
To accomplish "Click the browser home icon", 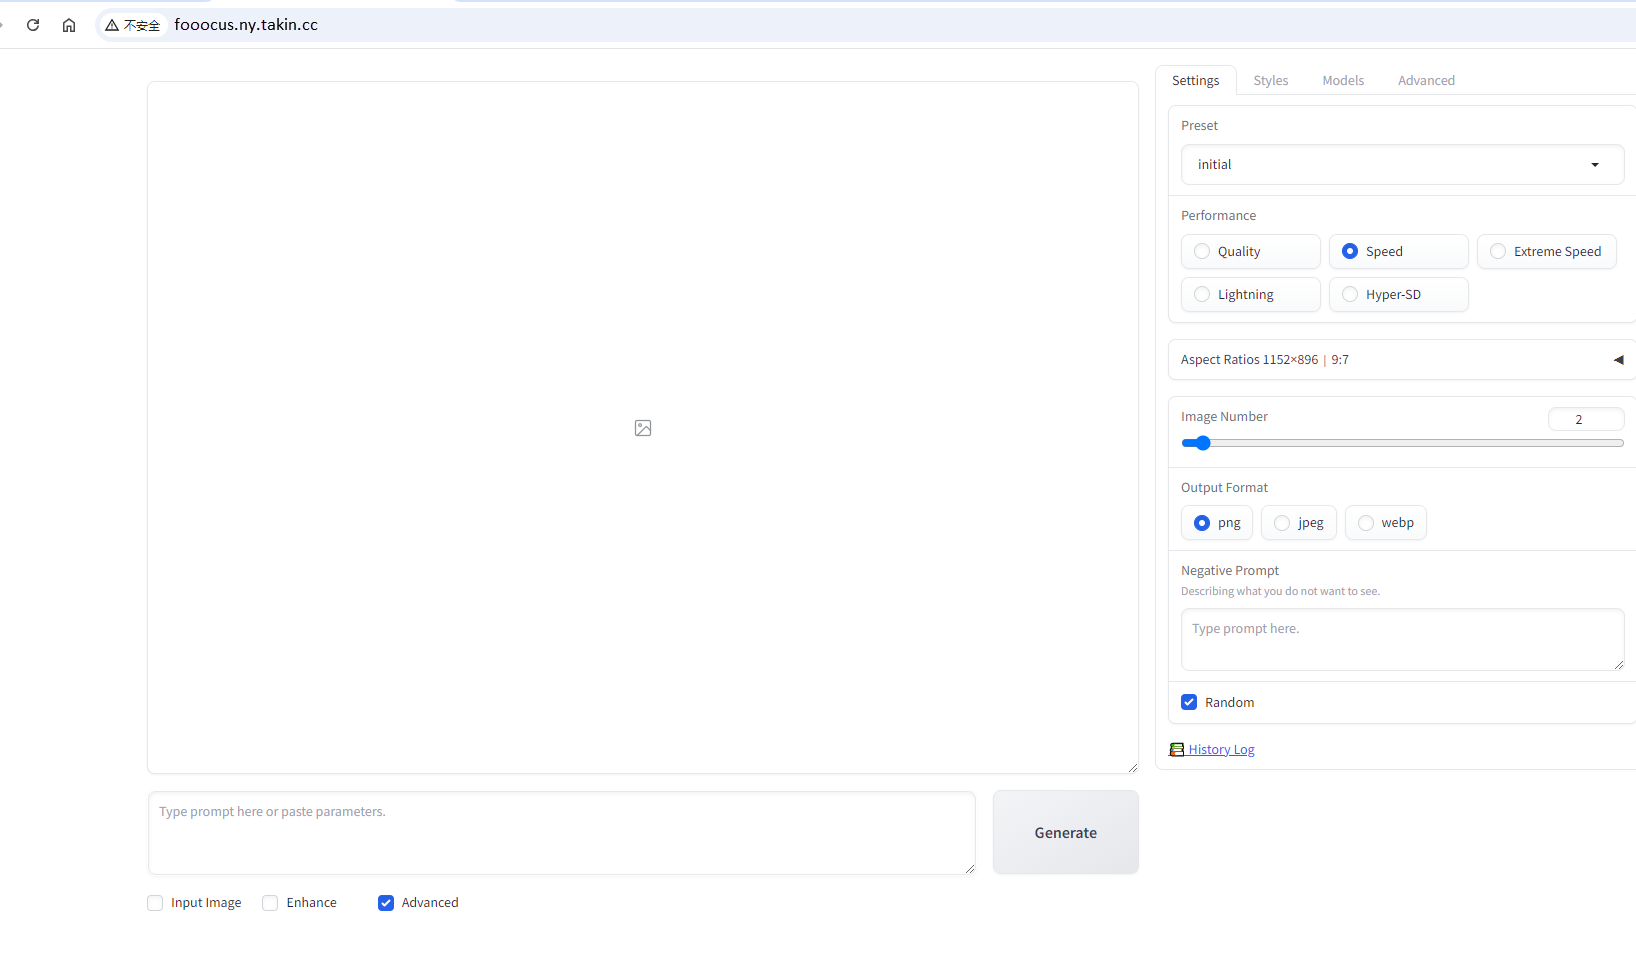I will (69, 25).
